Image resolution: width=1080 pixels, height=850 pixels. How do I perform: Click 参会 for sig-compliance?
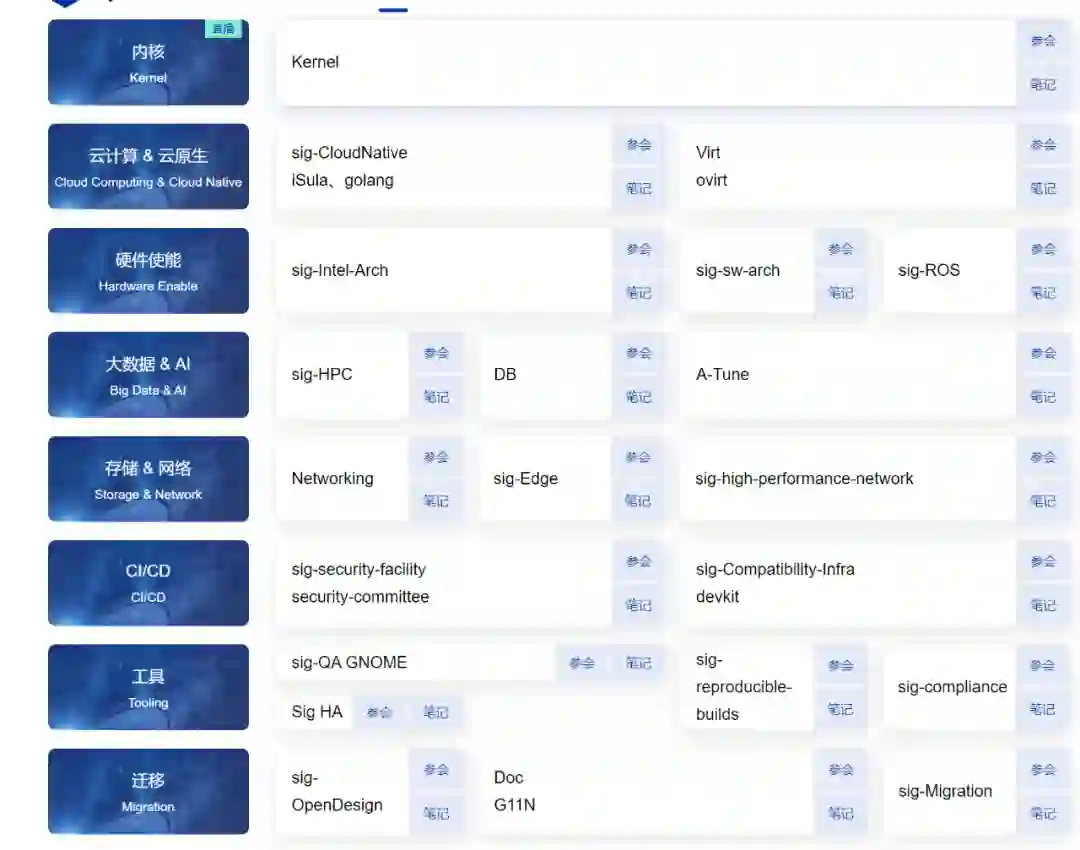[x=1043, y=665]
